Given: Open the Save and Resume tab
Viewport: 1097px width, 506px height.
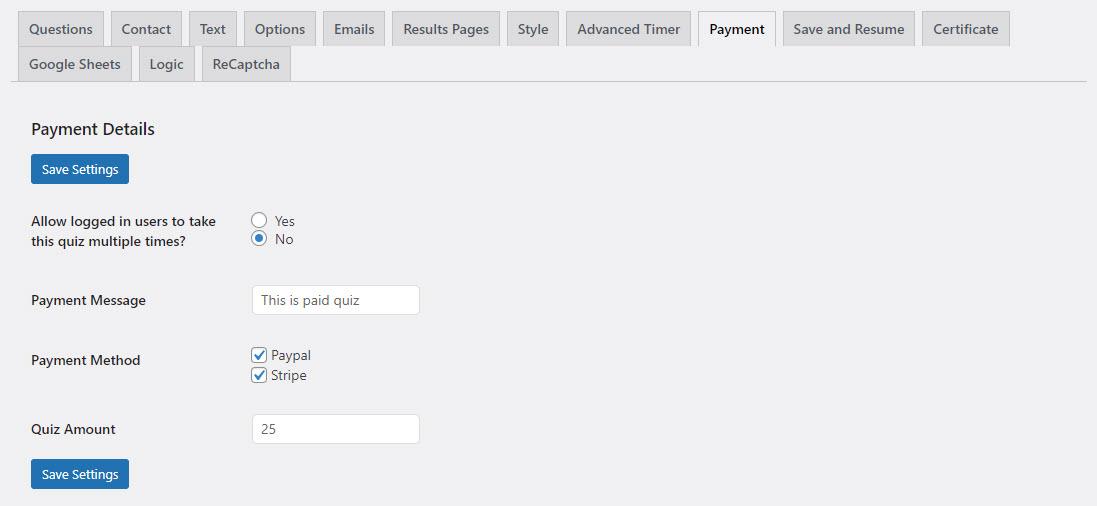Looking at the screenshot, I should pyautogui.click(x=849, y=29).
